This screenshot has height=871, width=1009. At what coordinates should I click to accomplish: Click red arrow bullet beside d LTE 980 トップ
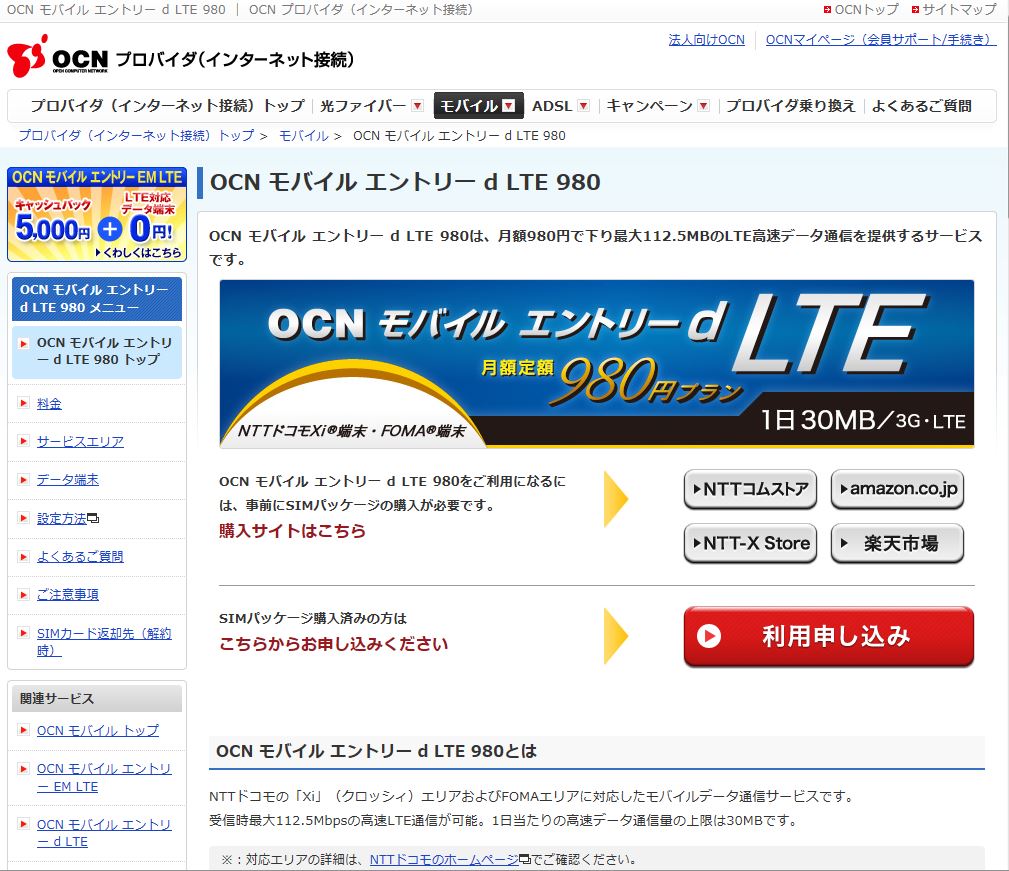click(24, 344)
